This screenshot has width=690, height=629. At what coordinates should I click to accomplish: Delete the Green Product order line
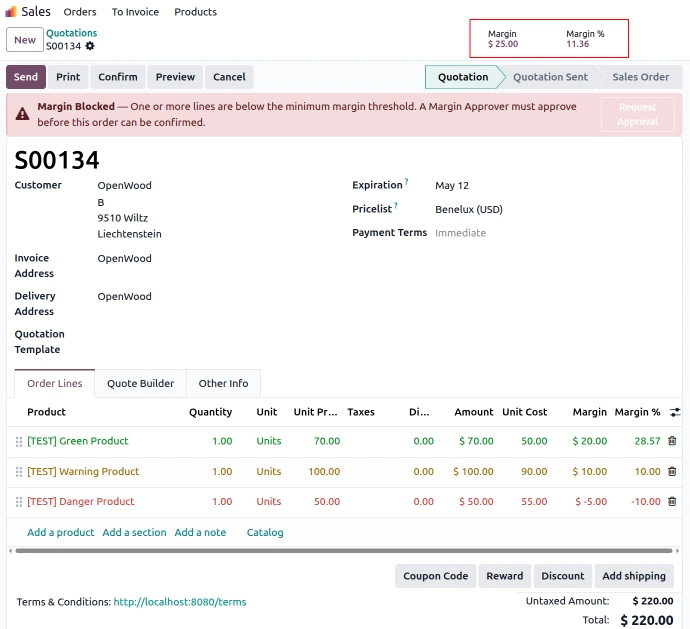pos(672,441)
